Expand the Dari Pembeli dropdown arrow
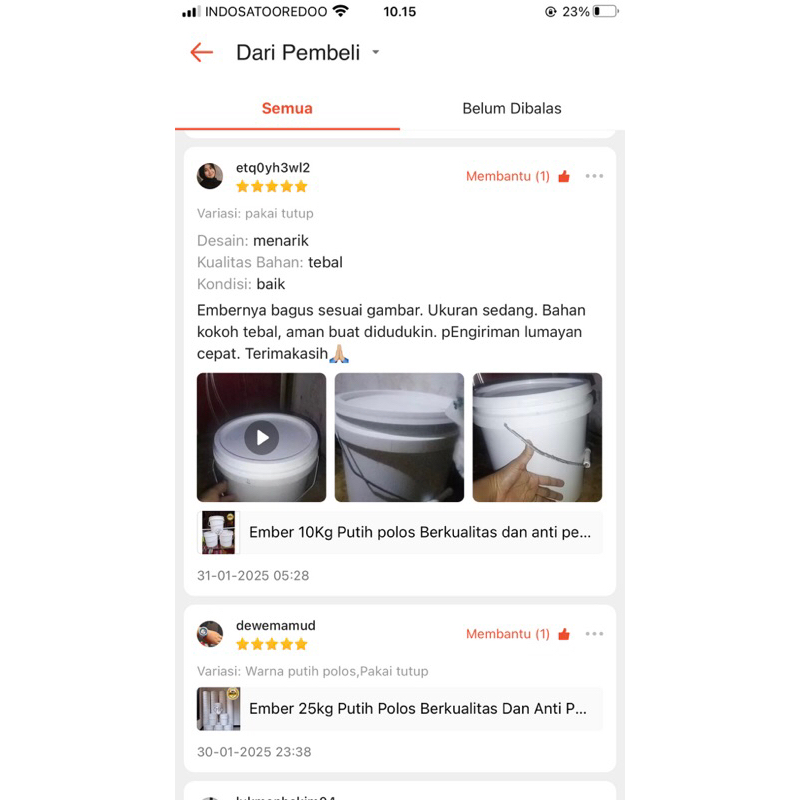This screenshot has height=800, width=800. 376,52
